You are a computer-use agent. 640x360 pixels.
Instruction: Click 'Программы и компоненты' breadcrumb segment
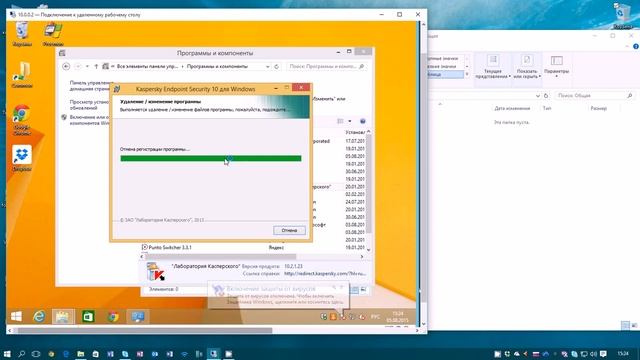click(x=217, y=67)
